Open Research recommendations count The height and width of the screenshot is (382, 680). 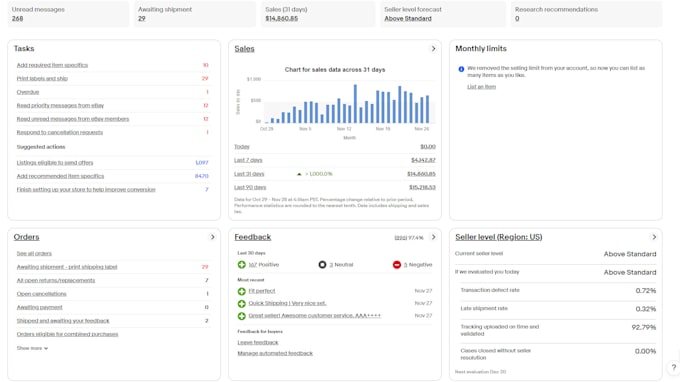point(517,18)
